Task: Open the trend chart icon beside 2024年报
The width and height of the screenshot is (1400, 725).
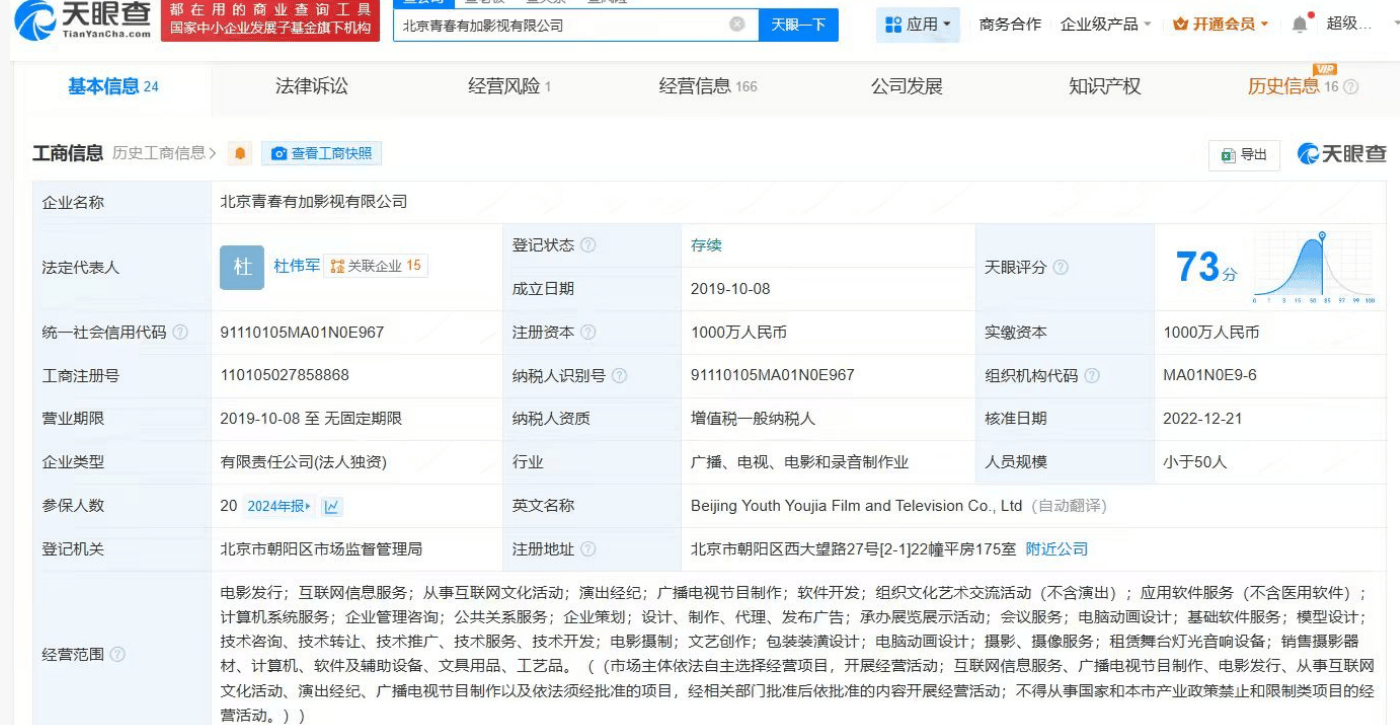Action: (332, 506)
